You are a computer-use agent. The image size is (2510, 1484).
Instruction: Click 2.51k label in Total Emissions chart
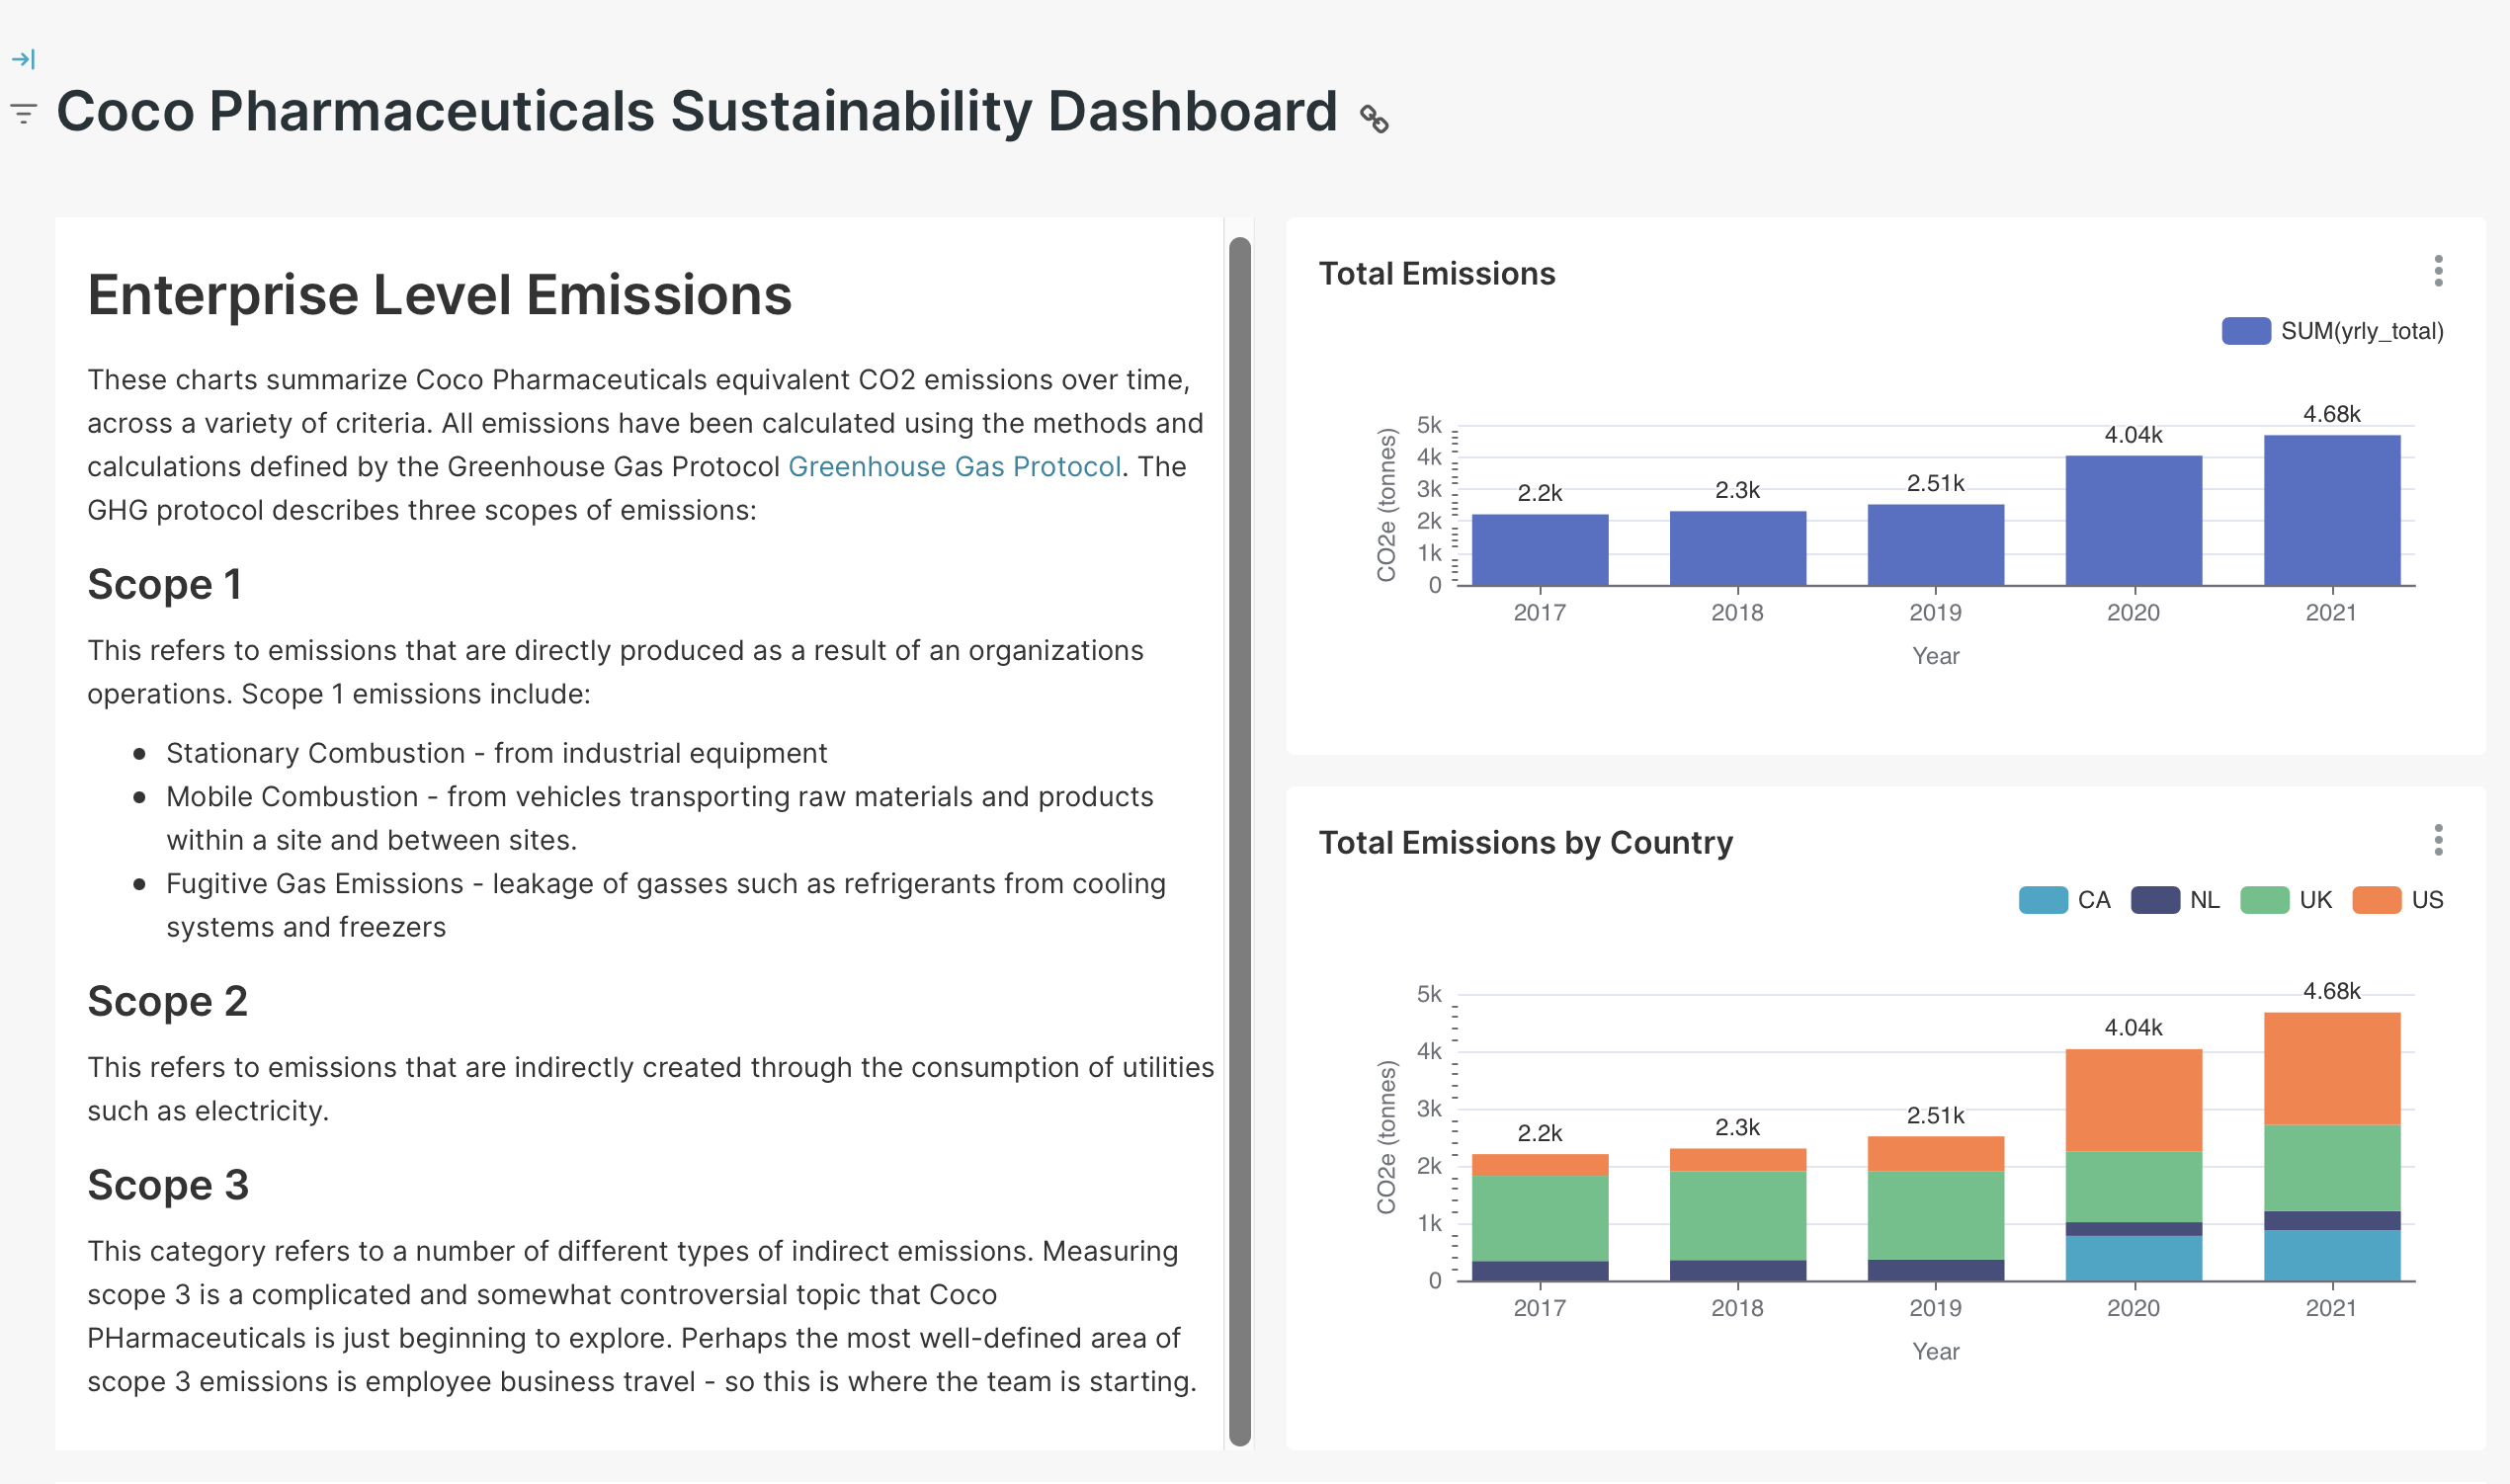pos(1936,484)
